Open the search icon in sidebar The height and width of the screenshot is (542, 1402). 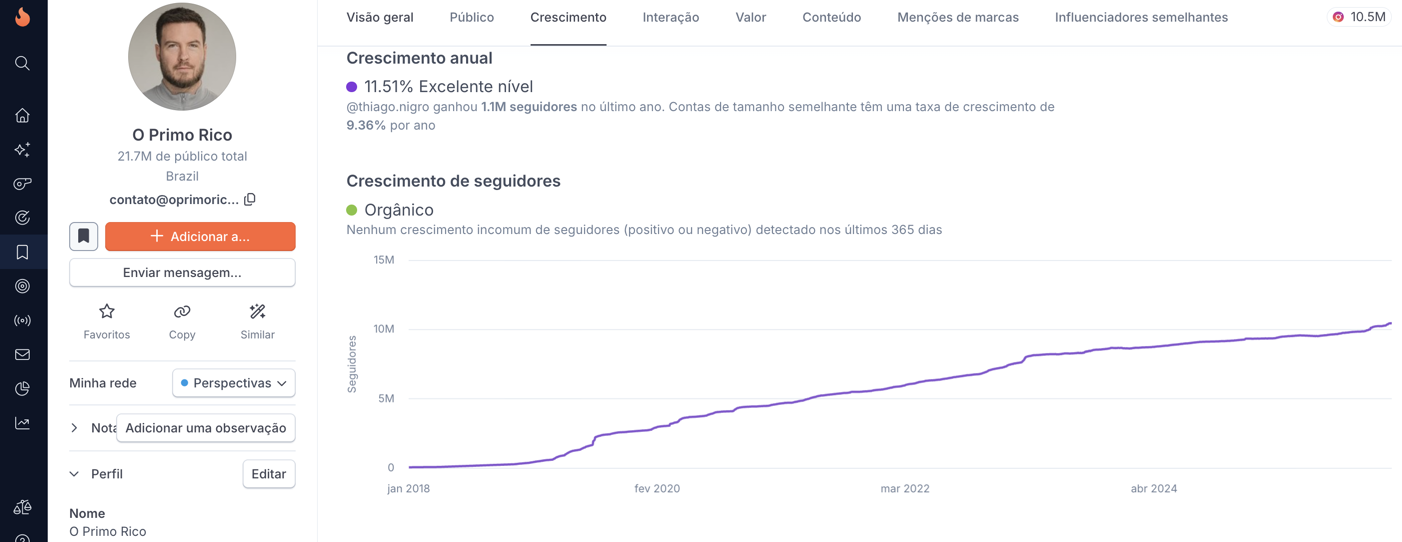(22, 63)
